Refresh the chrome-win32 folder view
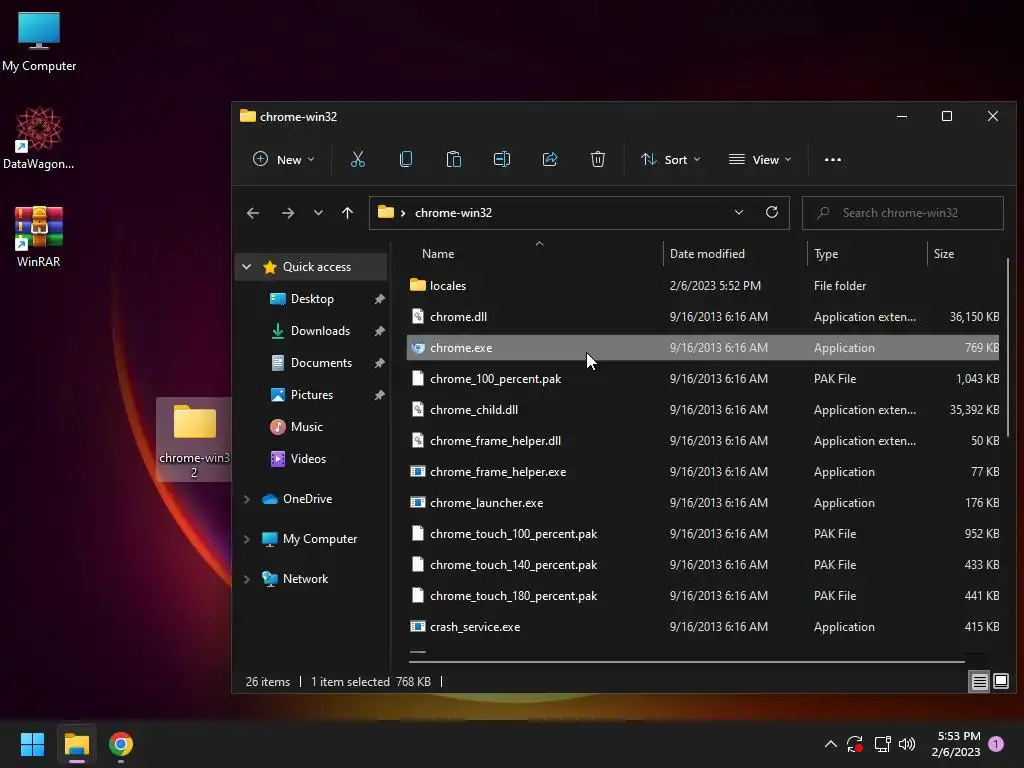This screenshot has height=768, width=1024. (771, 212)
